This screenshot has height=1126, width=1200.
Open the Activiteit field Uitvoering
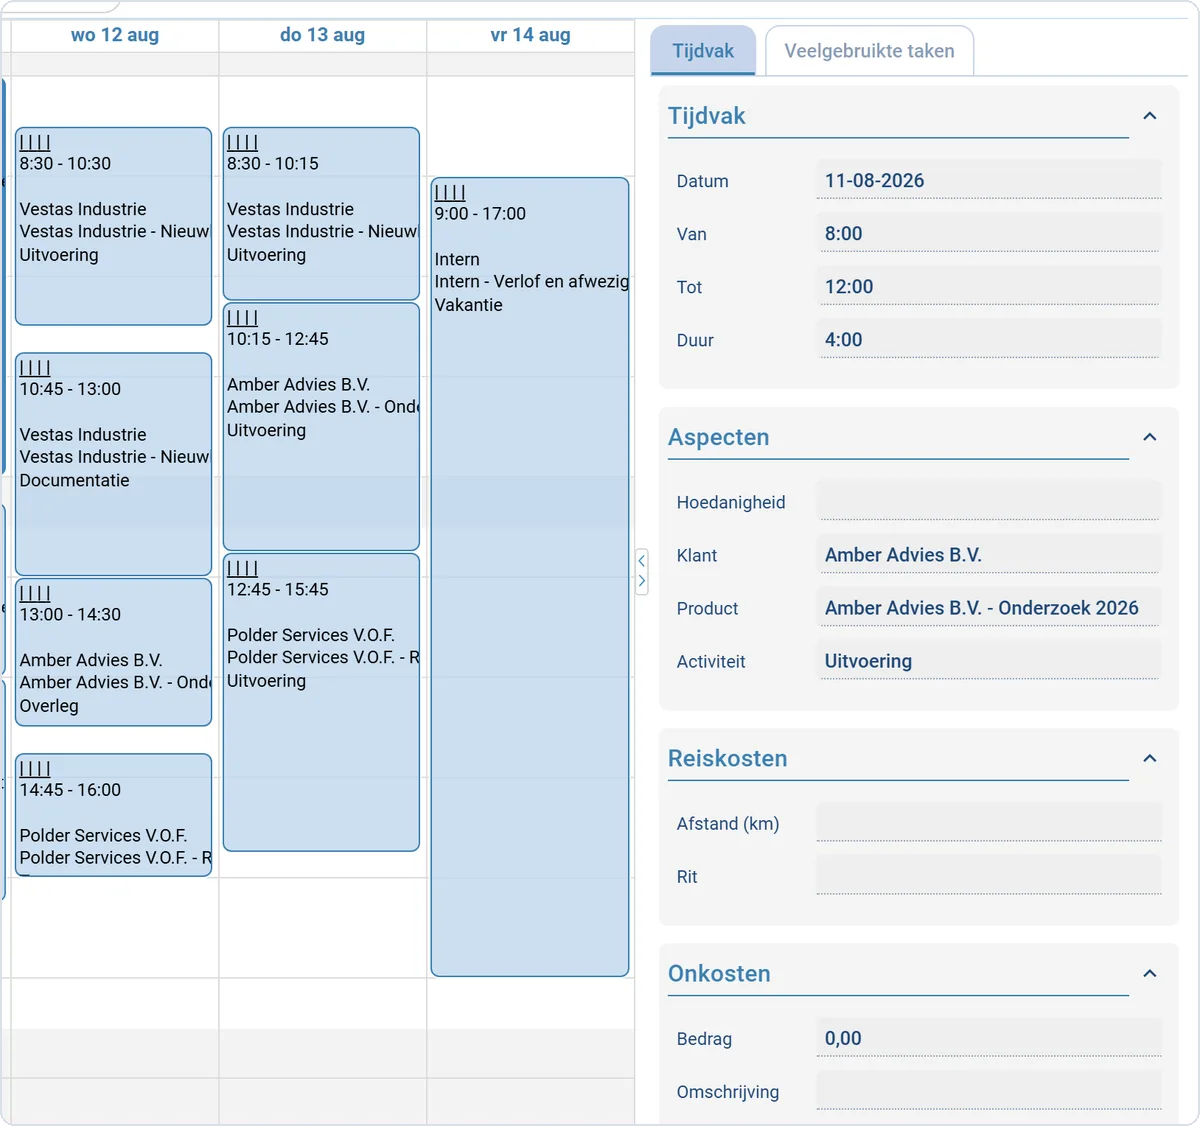(x=989, y=660)
